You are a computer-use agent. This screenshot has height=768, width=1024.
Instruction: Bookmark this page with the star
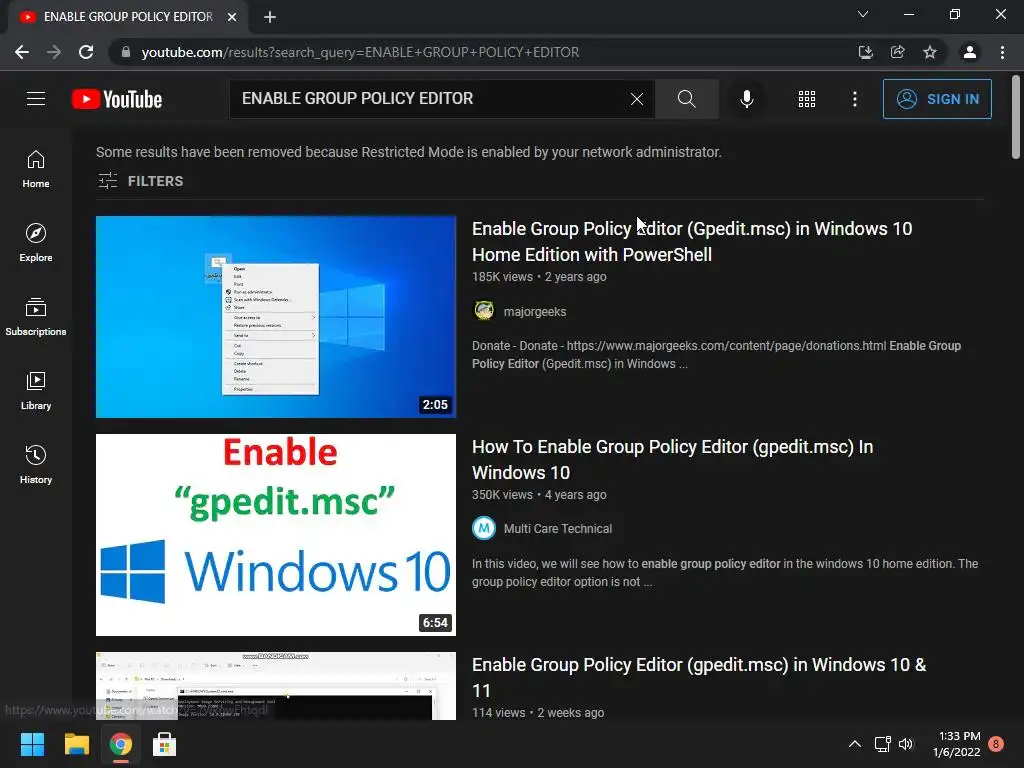930,52
